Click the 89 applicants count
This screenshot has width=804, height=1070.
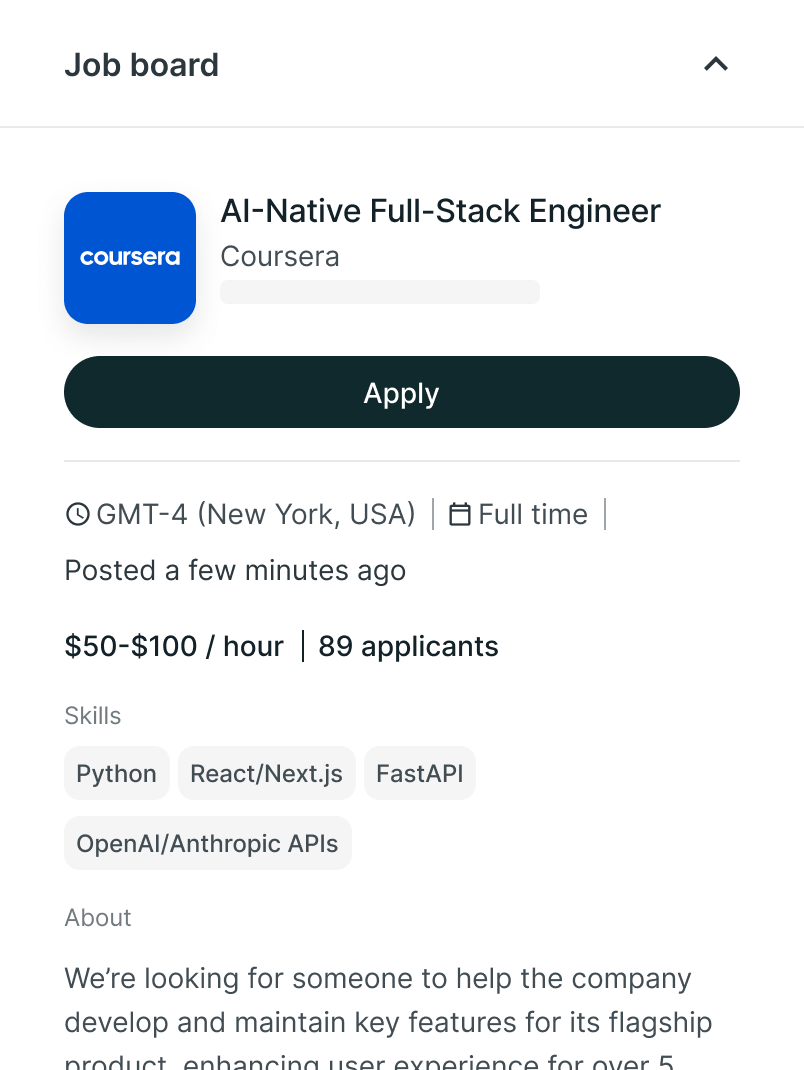click(408, 646)
